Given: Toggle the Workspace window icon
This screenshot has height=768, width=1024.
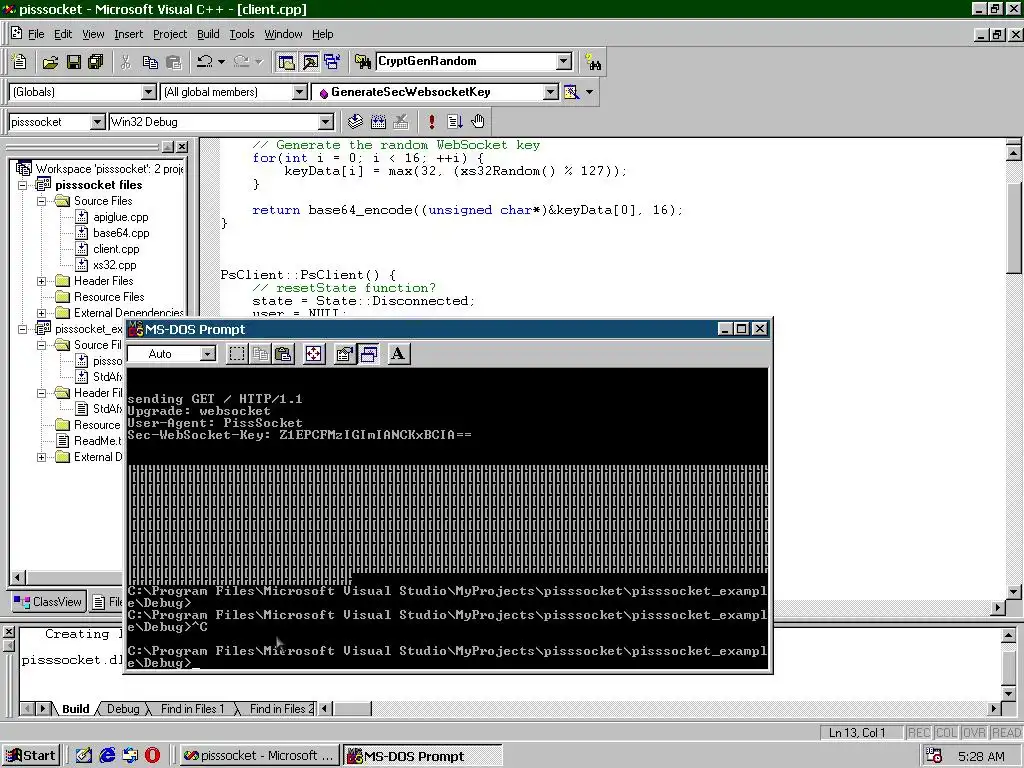Looking at the screenshot, I should point(286,62).
